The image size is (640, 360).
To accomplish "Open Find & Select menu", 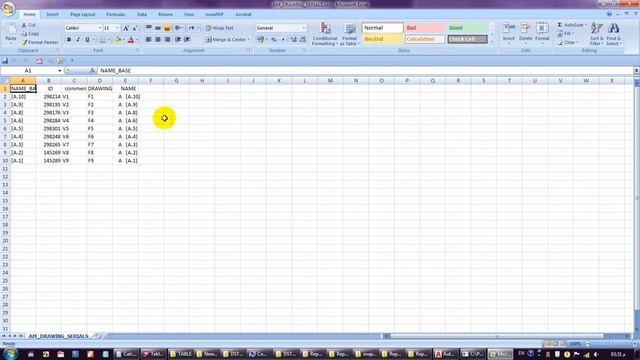I will pyautogui.click(x=613, y=34).
